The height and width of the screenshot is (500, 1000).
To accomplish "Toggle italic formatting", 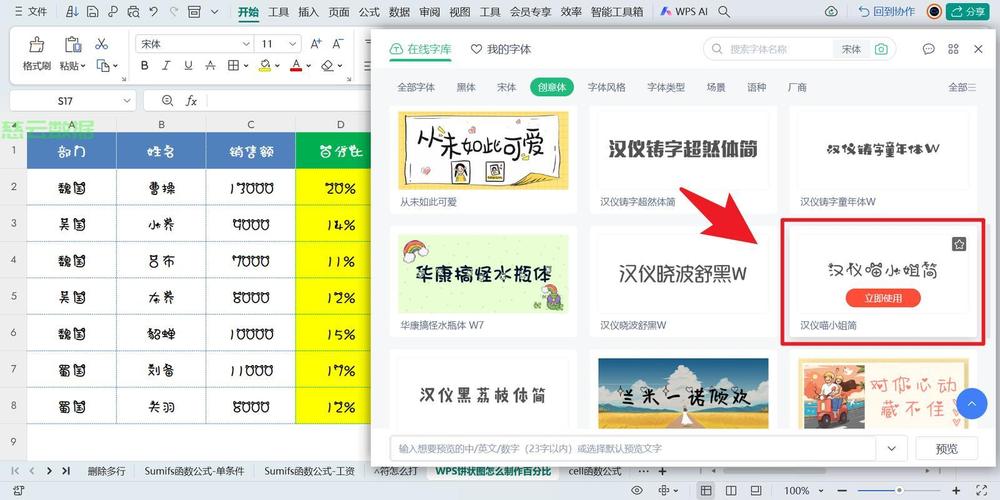I will pyautogui.click(x=166, y=65).
